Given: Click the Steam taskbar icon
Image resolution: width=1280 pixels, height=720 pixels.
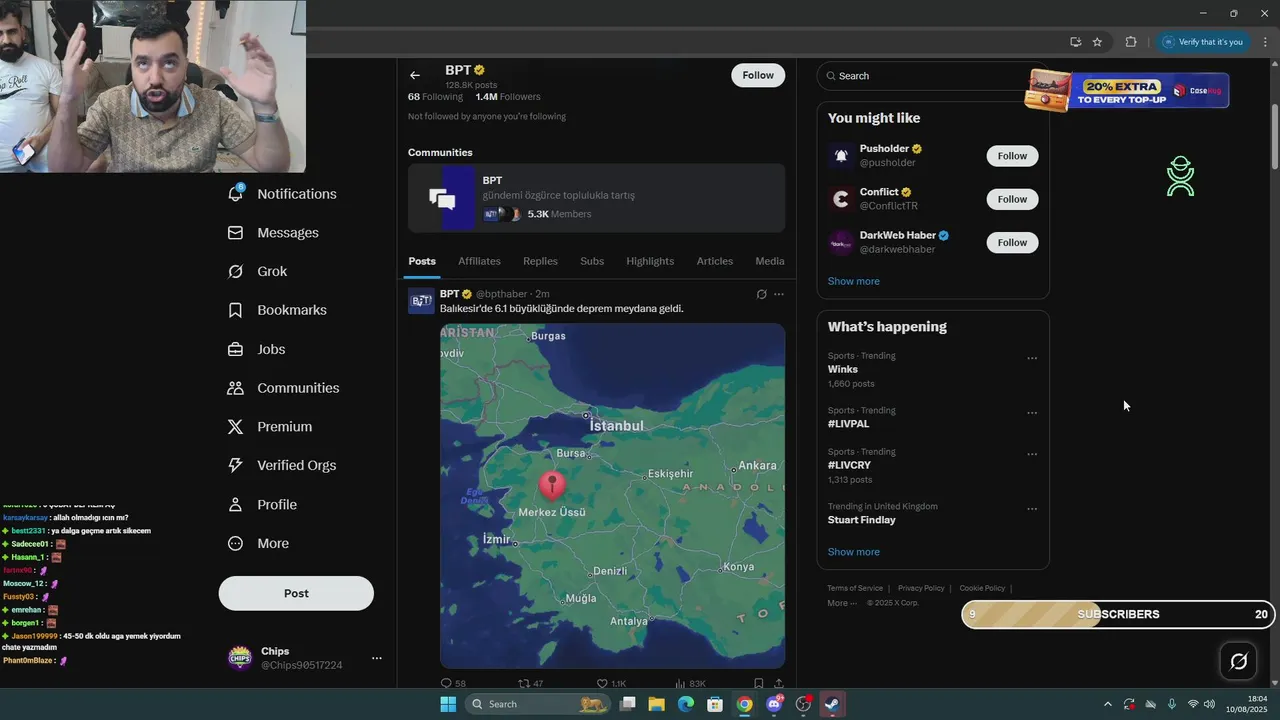Looking at the screenshot, I should click(x=832, y=704).
